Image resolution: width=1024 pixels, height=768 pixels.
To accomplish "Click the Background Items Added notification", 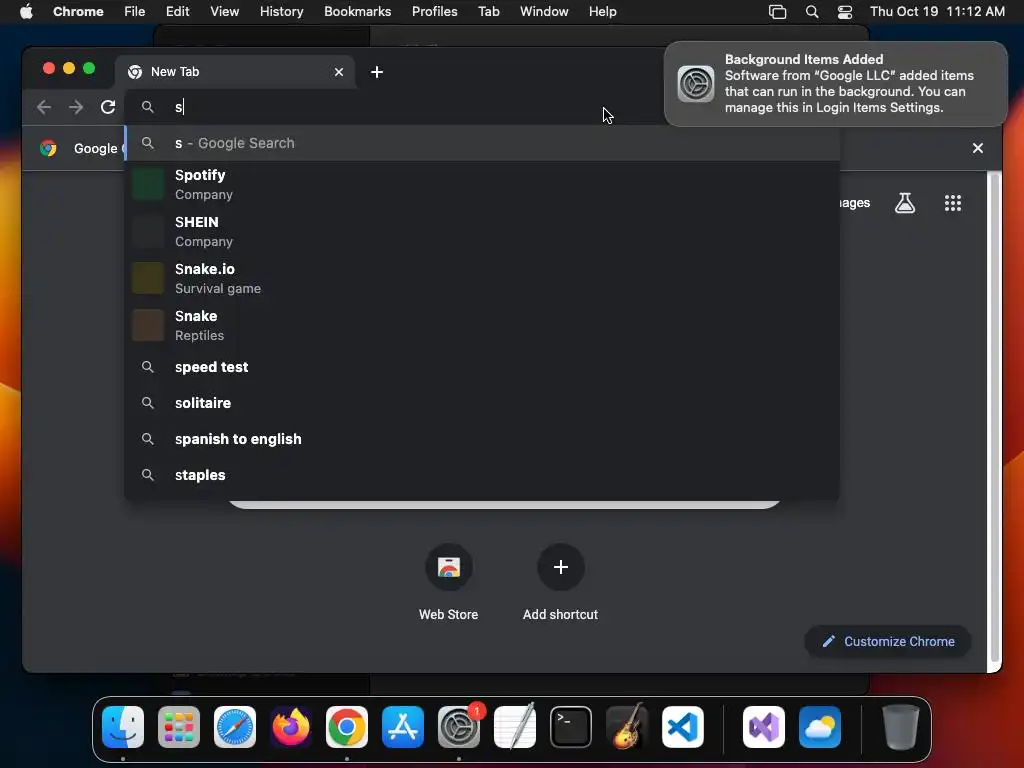I will 836,84.
